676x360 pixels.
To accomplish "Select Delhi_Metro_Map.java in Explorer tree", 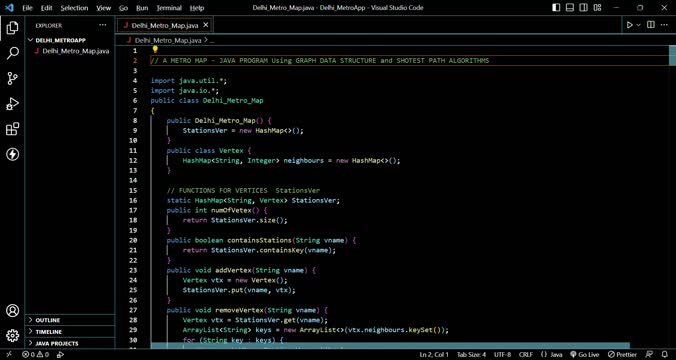I will tap(71, 51).
